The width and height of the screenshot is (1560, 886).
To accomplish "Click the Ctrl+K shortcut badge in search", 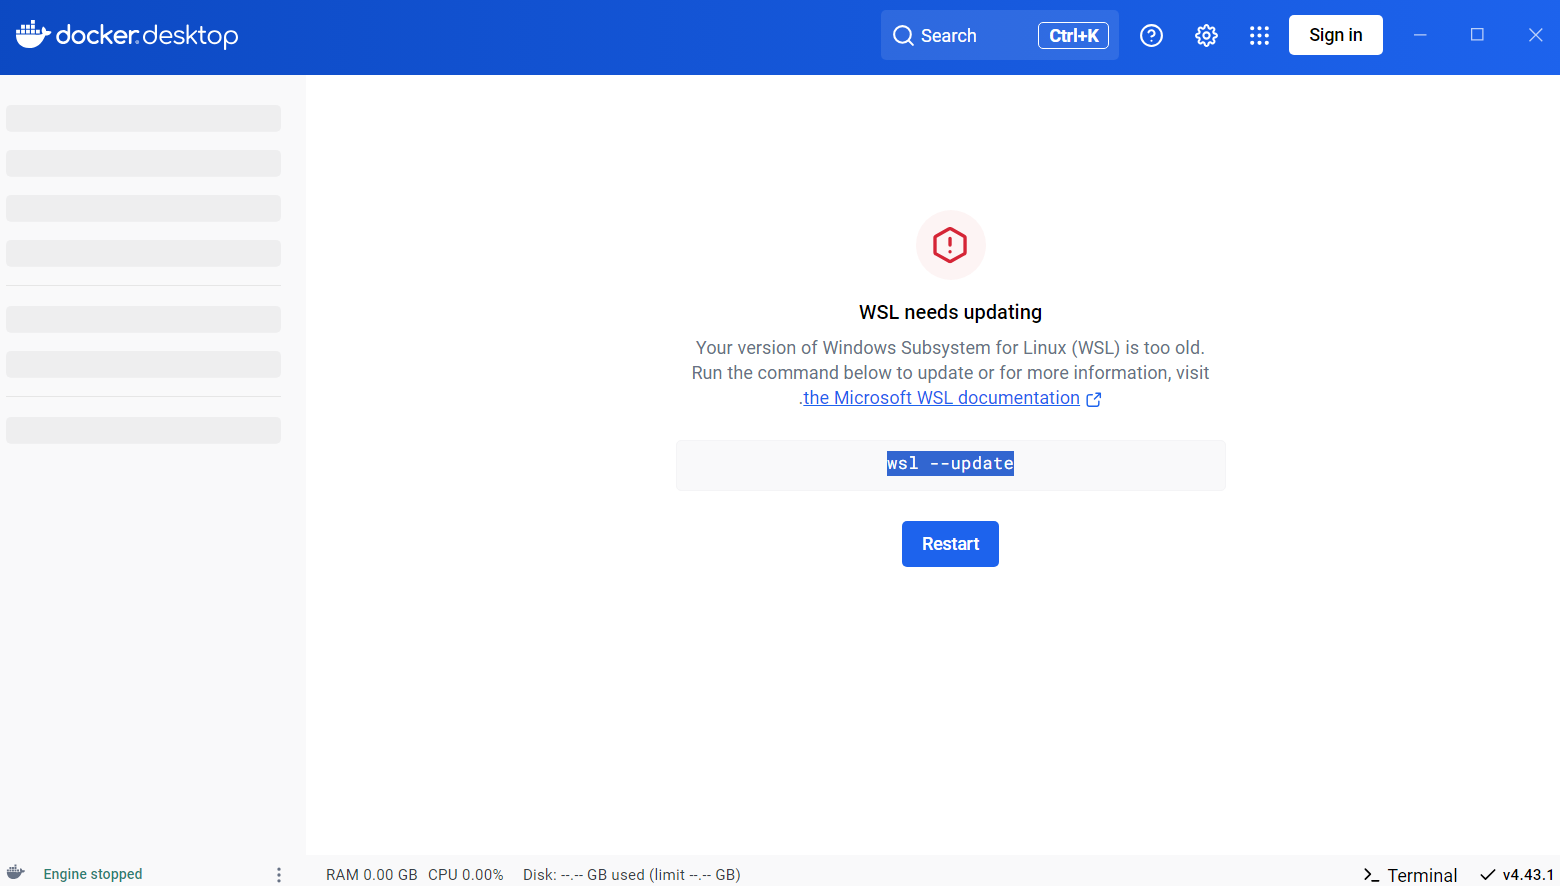I will coord(1073,35).
